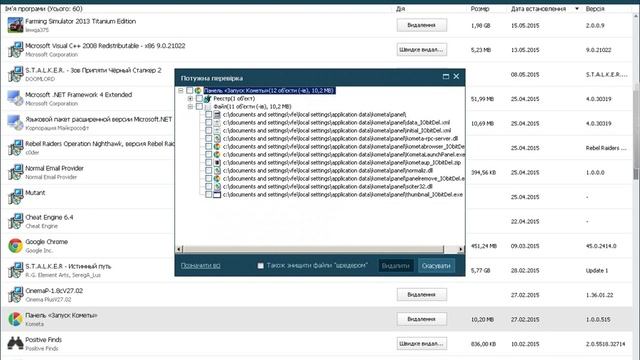Enable Також знищити файли shredder checkbox
This screenshot has width=640, height=360.
pos(260,266)
